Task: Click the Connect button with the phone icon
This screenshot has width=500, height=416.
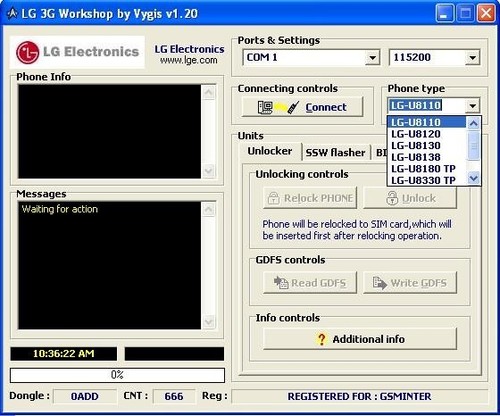Action: pos(302,107)
